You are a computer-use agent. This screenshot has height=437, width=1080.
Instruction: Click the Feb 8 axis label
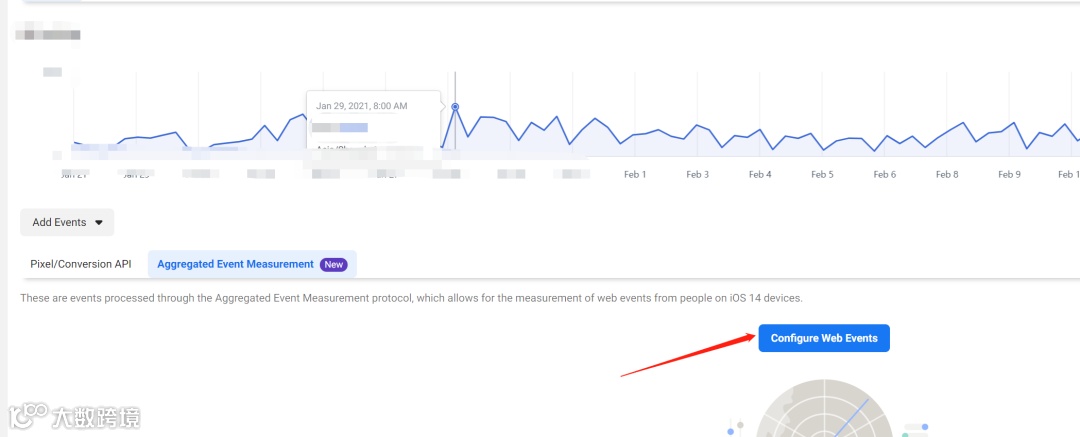(x=947, y=174)
